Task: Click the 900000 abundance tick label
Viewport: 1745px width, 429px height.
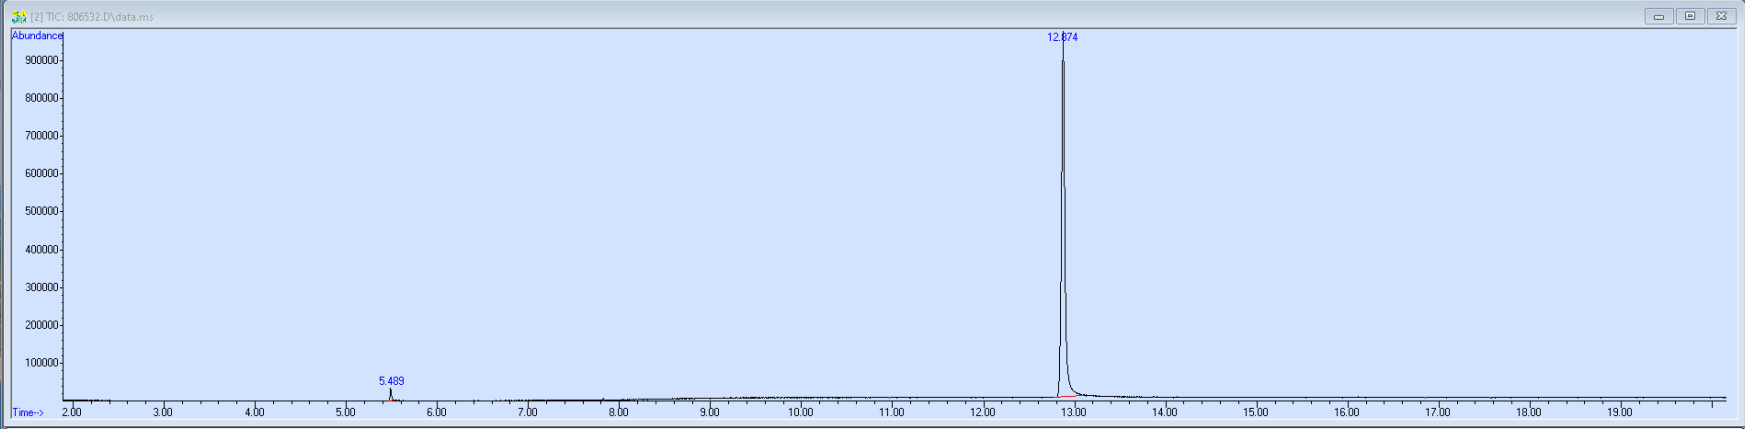Action: coord(41,60)
